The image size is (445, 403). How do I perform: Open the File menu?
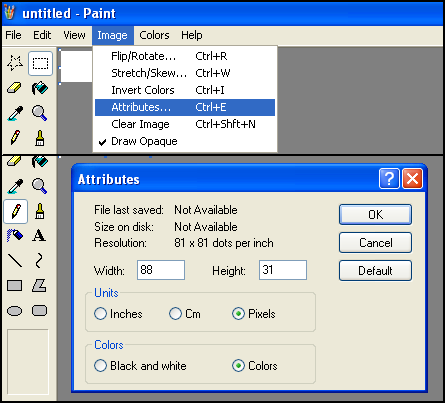tap(13, 35)
